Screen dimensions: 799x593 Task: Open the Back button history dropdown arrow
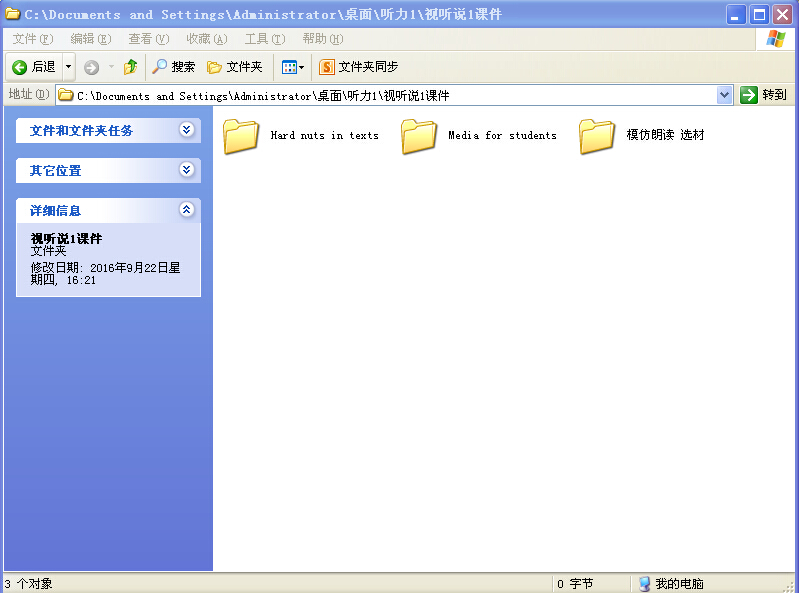coord(68,67)
